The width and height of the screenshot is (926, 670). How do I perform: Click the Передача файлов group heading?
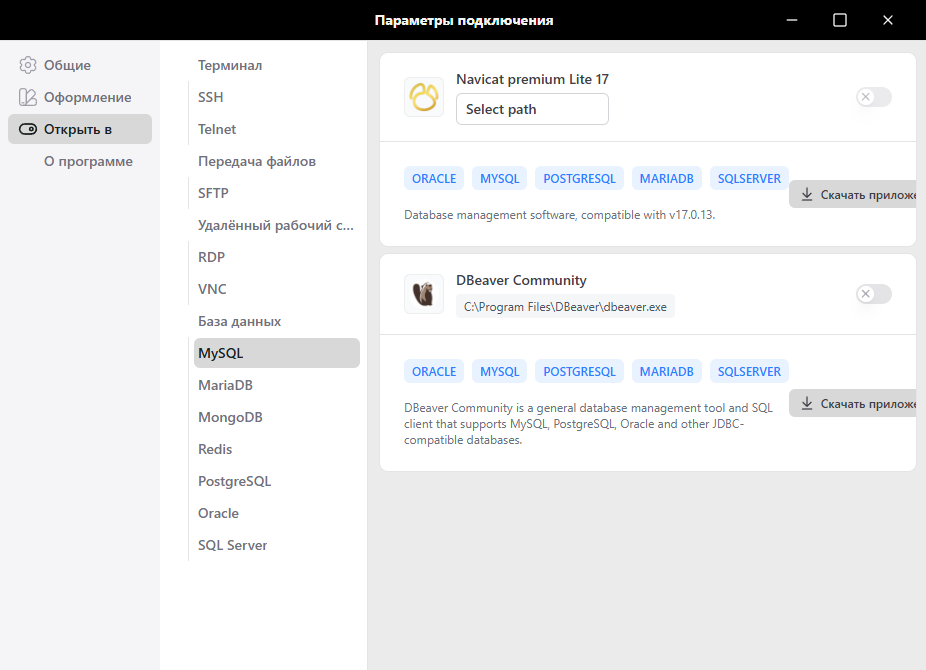257,161
